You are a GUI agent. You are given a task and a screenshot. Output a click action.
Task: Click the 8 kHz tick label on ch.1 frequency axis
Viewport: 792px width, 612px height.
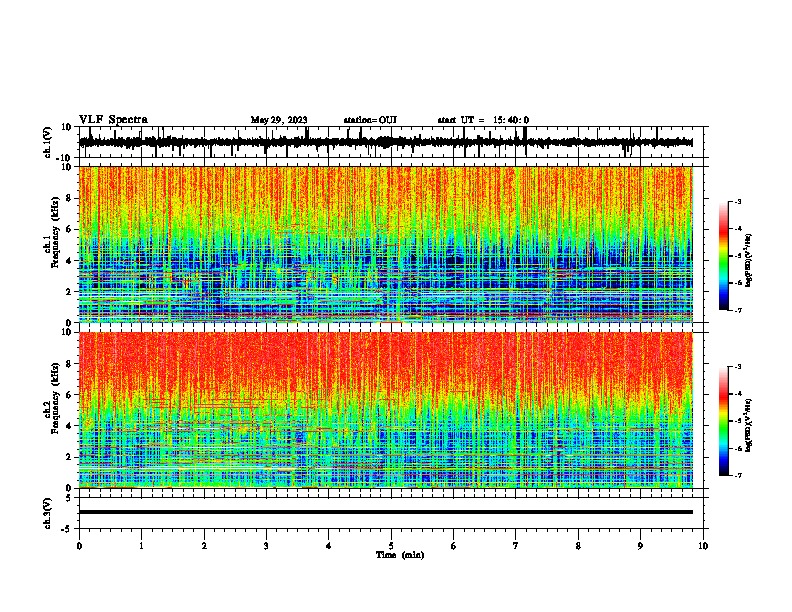coord(69,198)
